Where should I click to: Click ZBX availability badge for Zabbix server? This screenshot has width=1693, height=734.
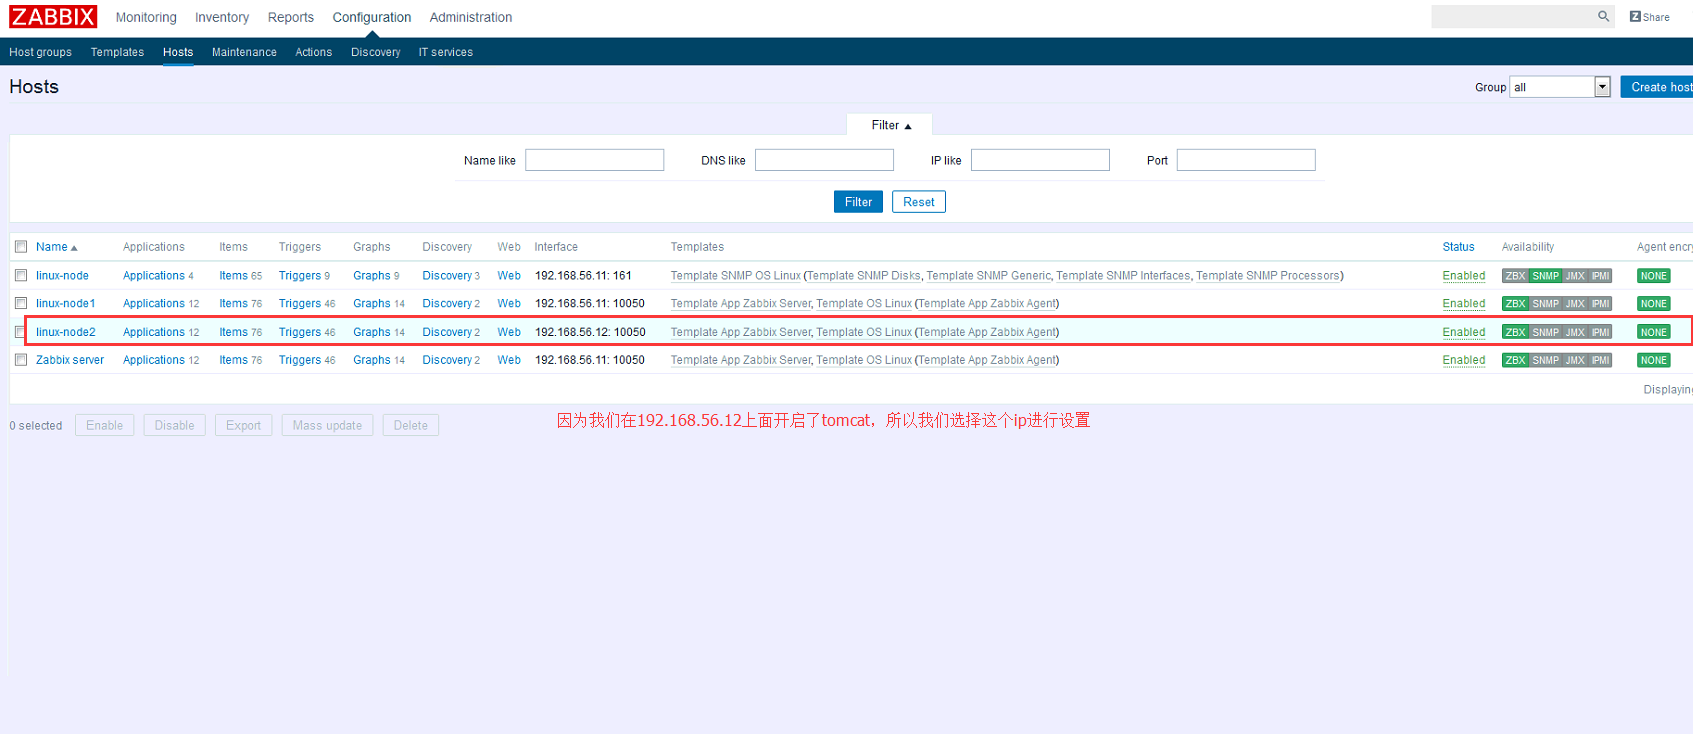pyautogui.click(x=1515, y=360)
